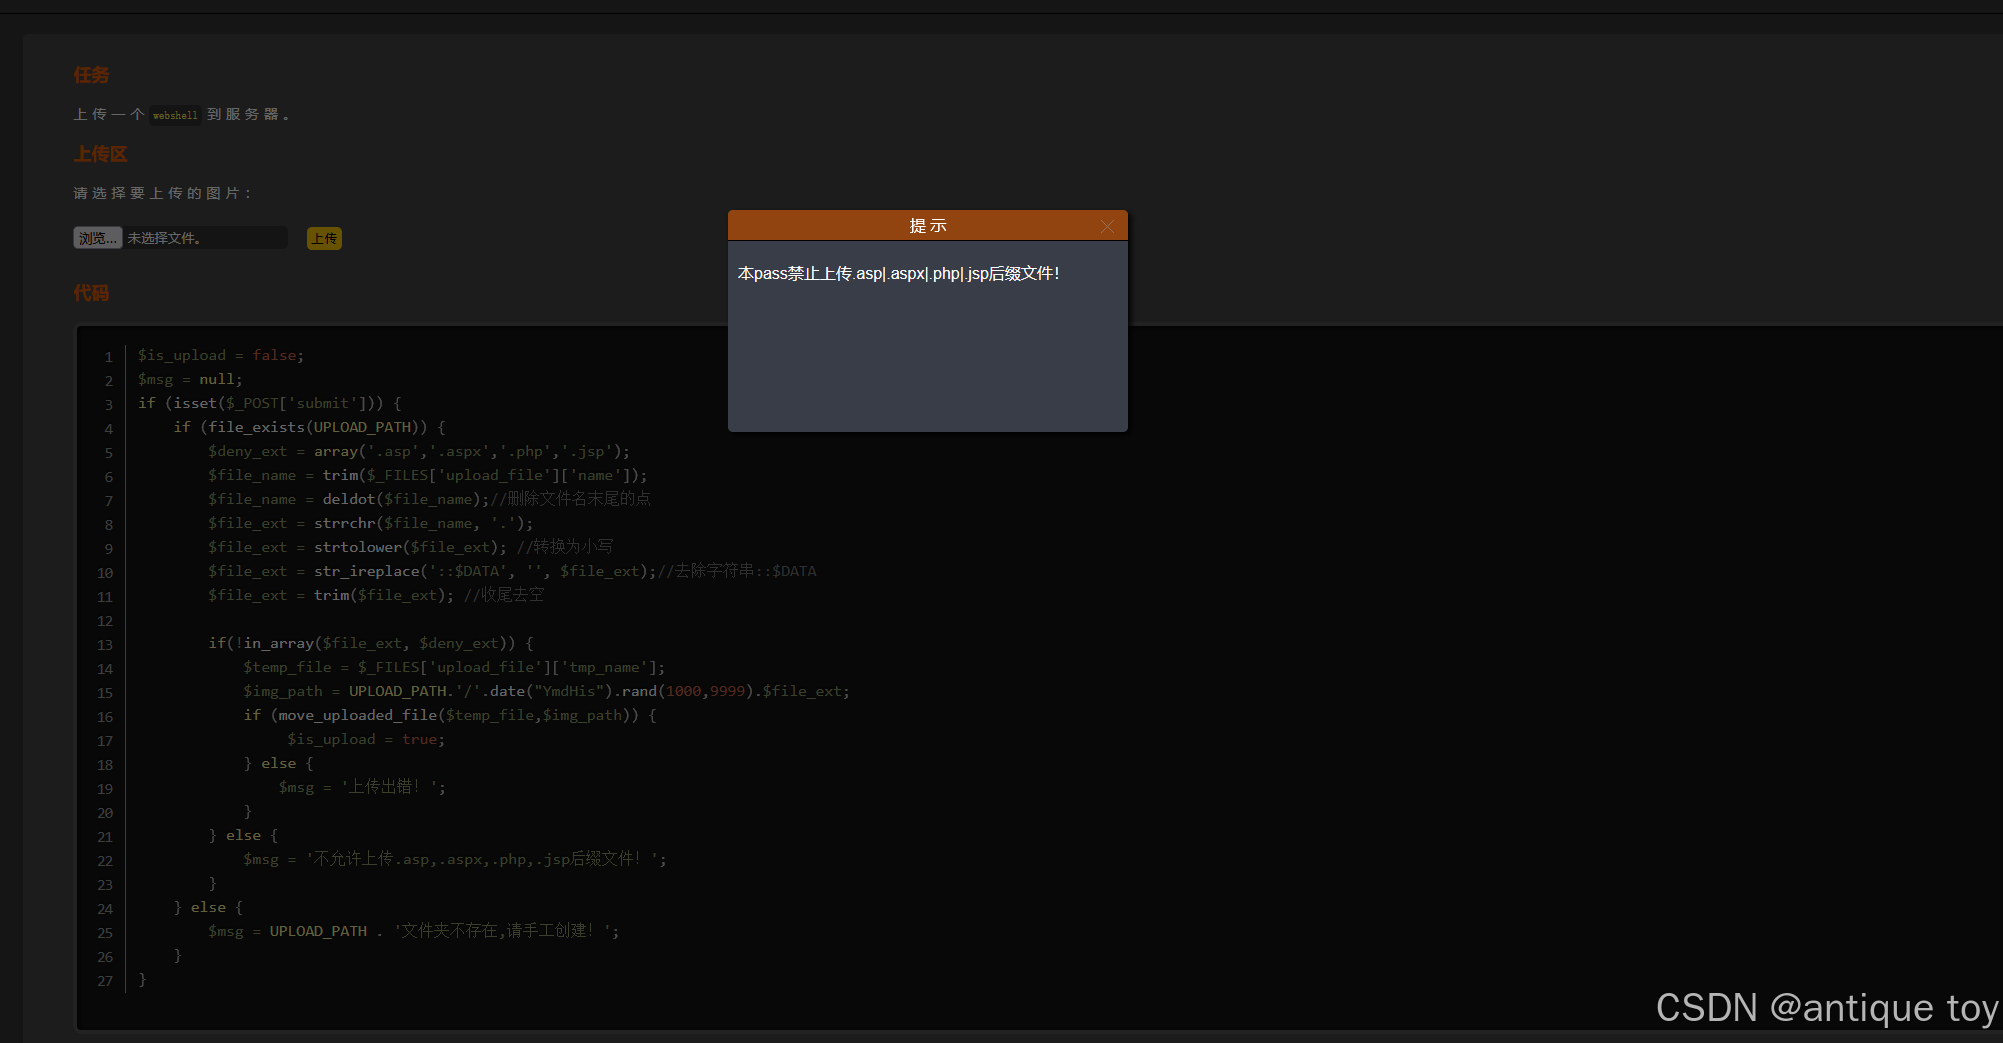This screenshot has width=2003, height=1043.
Task: Click code line with str_ireplace('::$DATA'
Action: click(512, 571)
